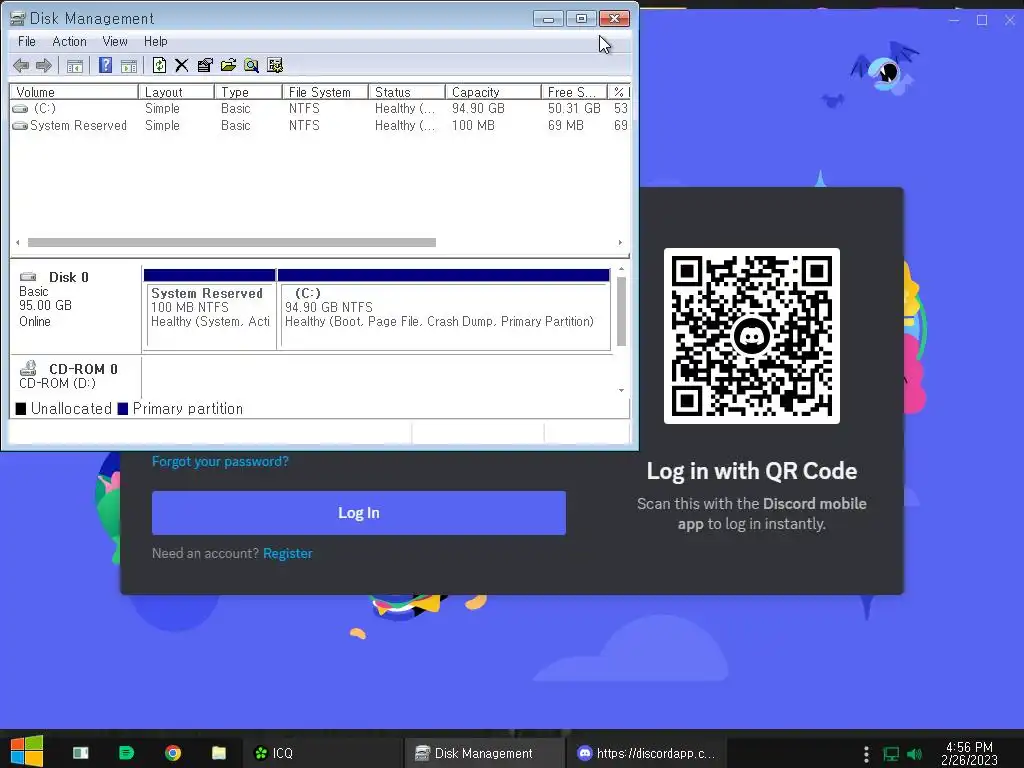1024x768 pixels.
Task: Click the white and green window taskbar icon
Action: pos(80,753)
